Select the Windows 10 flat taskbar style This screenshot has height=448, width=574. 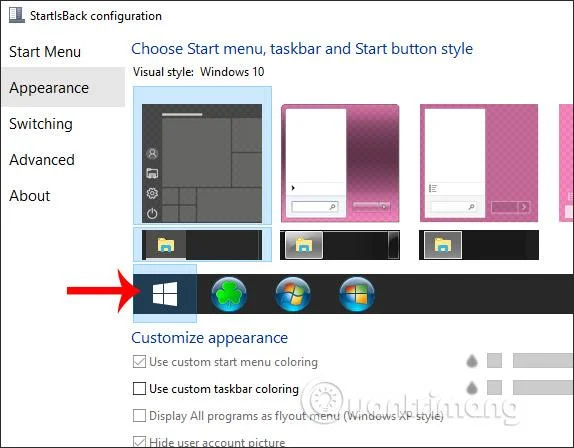coord(202,245)
